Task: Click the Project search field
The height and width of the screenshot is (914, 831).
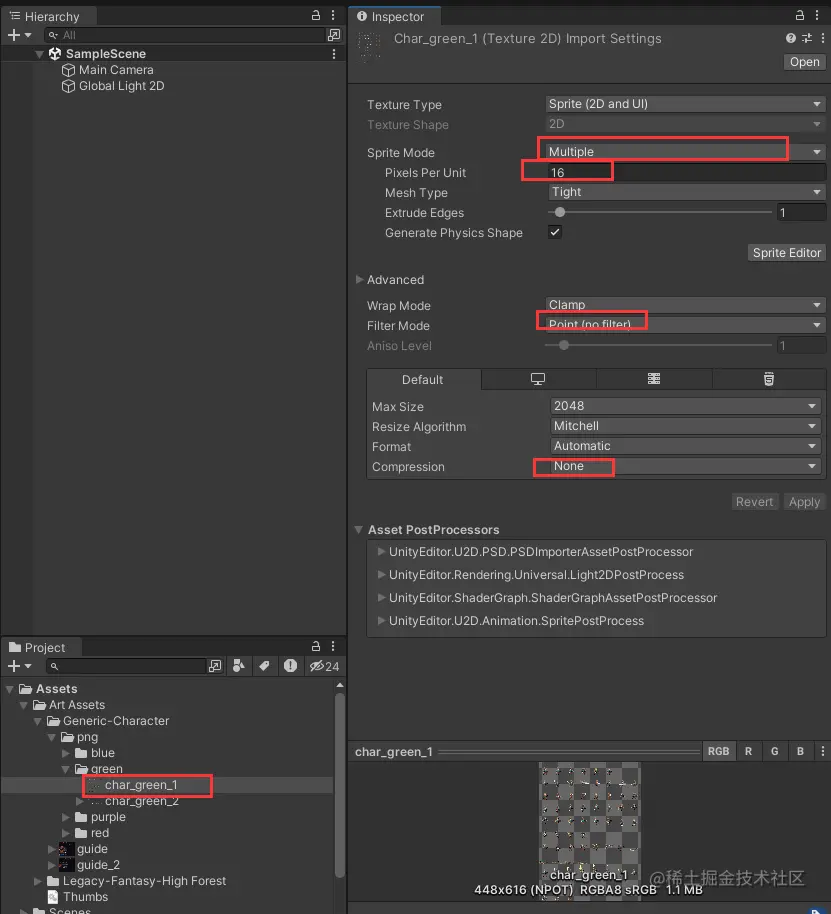Action: click(x=126, y=666)
